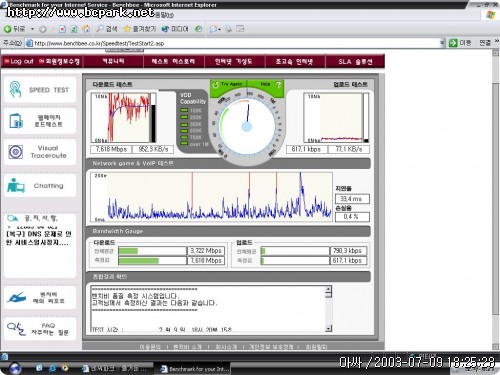Viewport: 500px width, 375px height.
Task: Select SPEED TEST in the sidebar
Action: [40, 90]
